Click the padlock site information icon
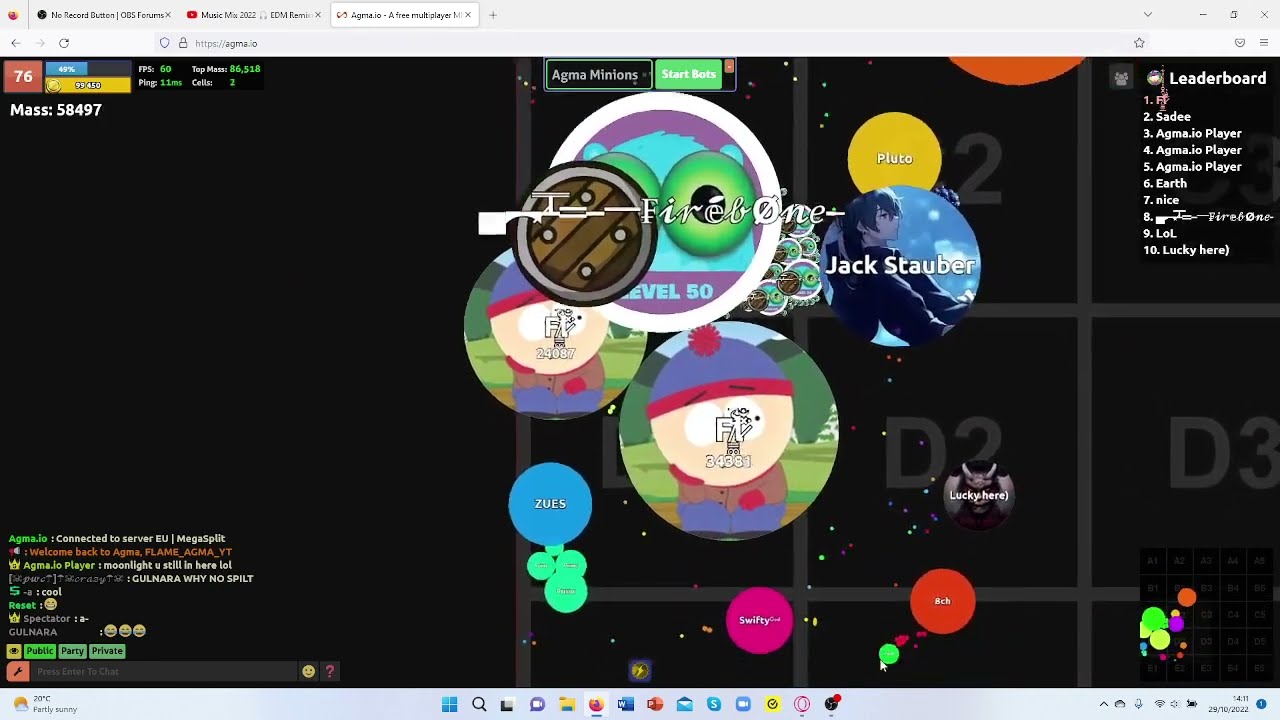The image size is (1280, 720). click(x=183, y=43)
